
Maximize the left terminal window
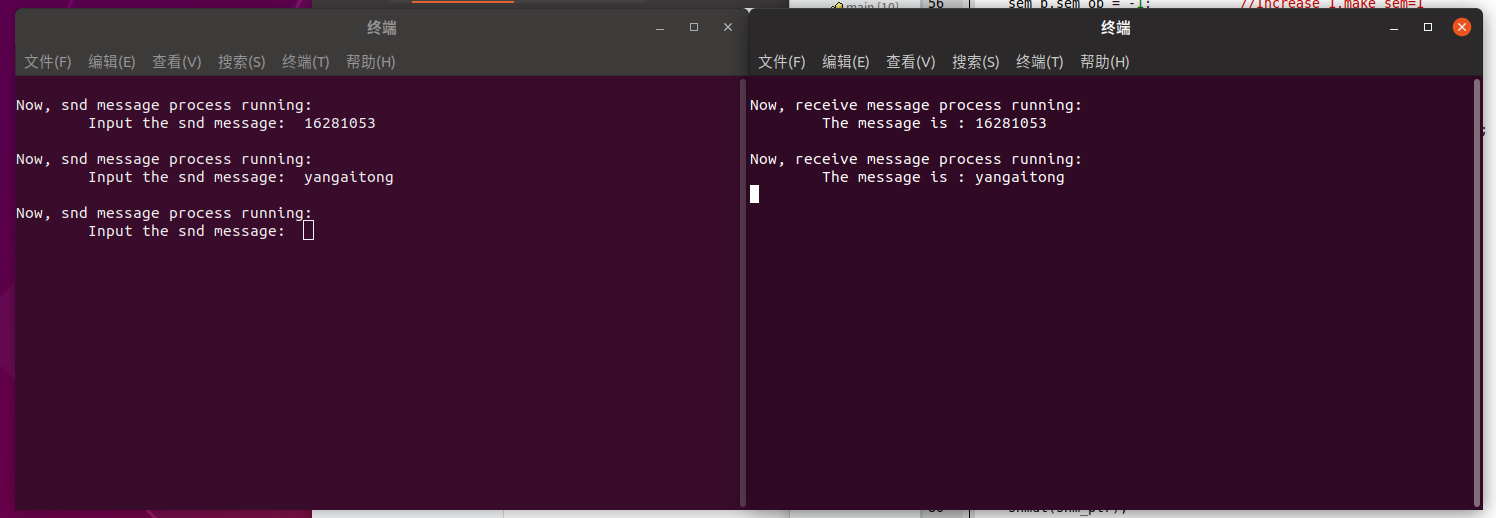694,28
